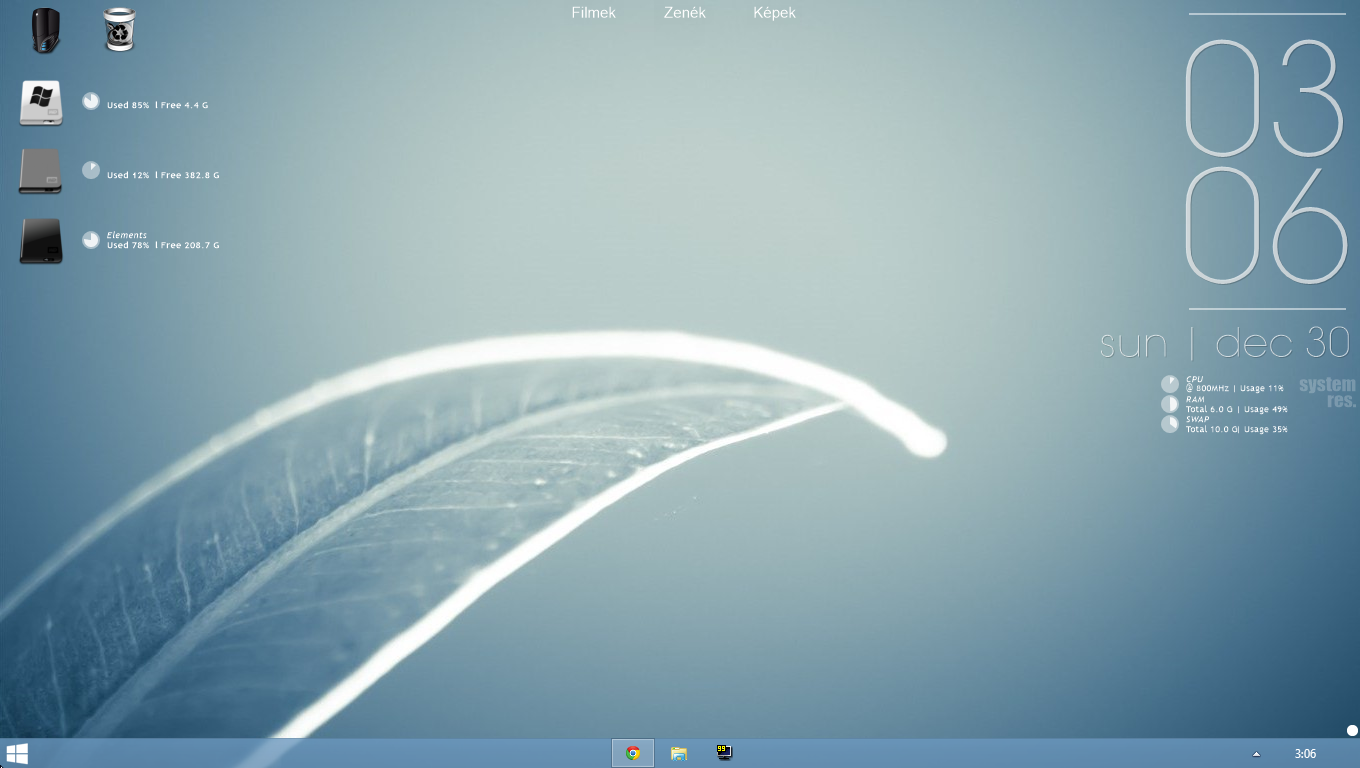Click the 'Elements' drive label
The width and height of the screenshot is (1360, 768).
(127, 235)
